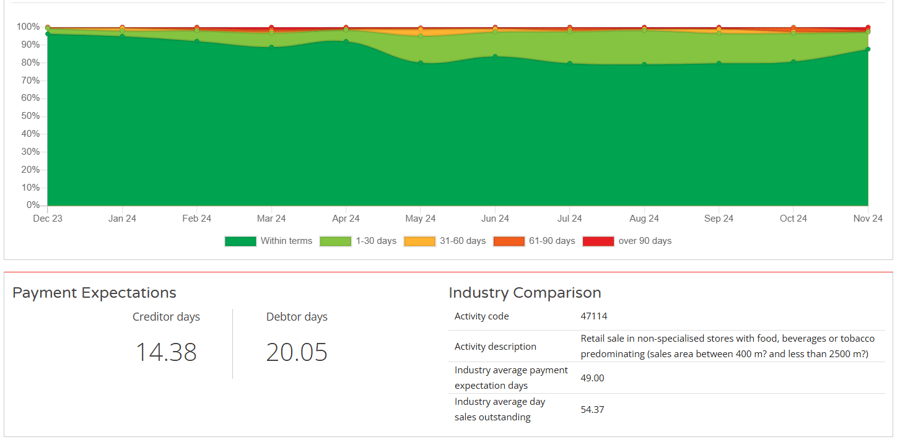Select Within terms data point at May 24
Viewport: 900px width, 442px height.
421,63
